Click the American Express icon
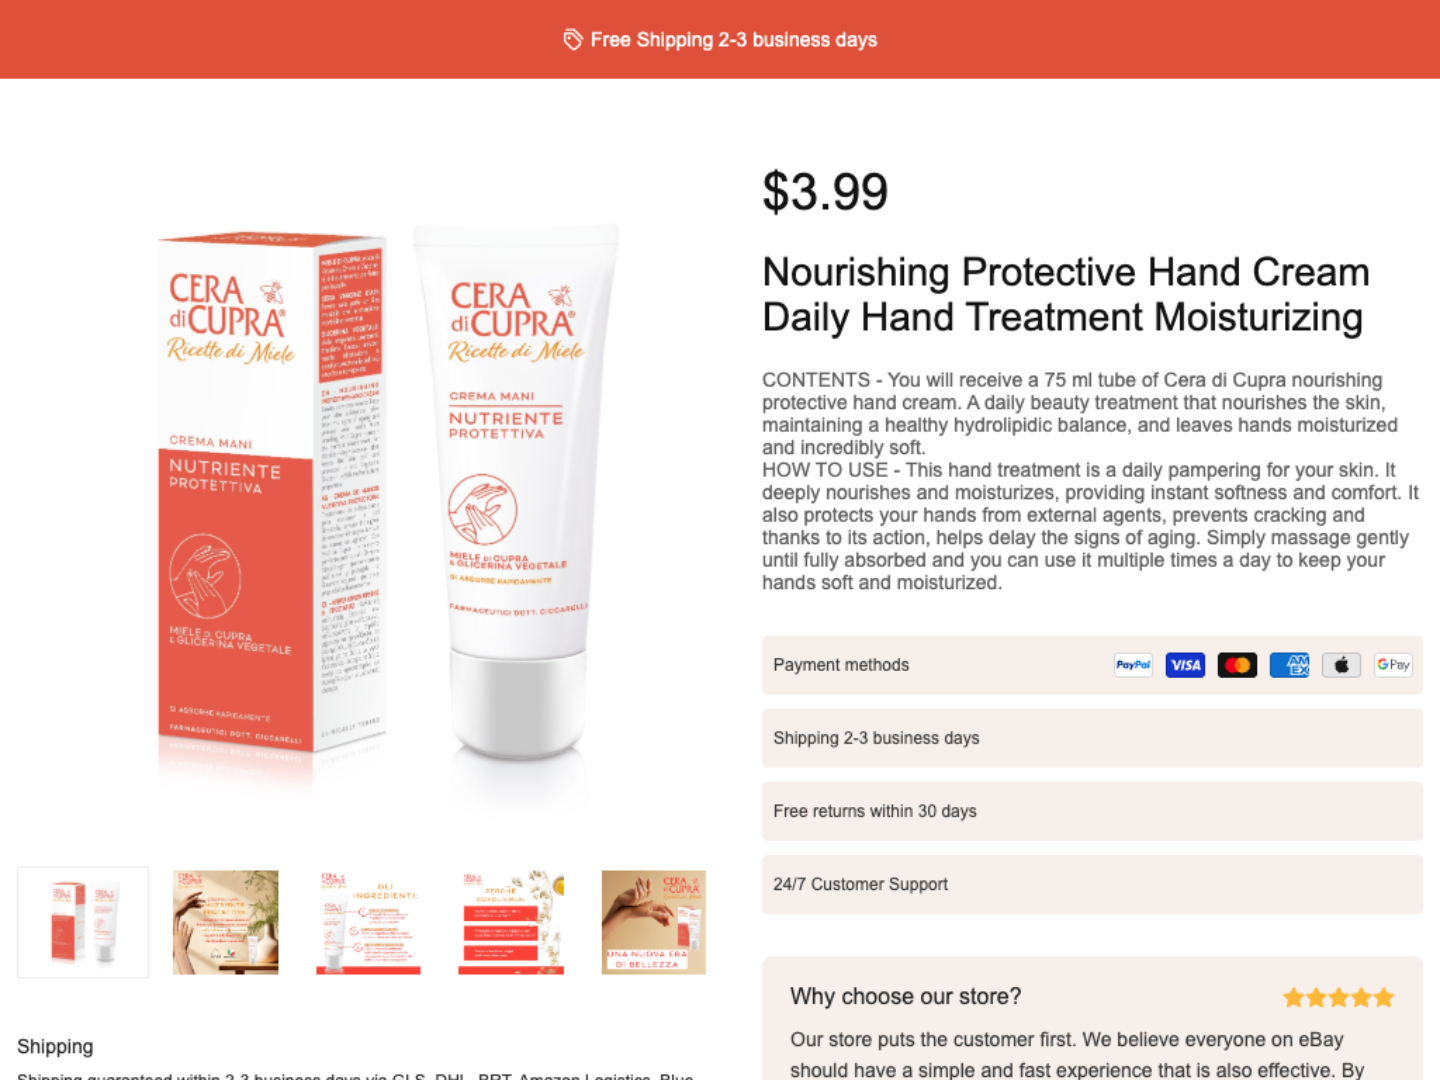This screenshot has height=1080, width=1440. click(1289, 665)
